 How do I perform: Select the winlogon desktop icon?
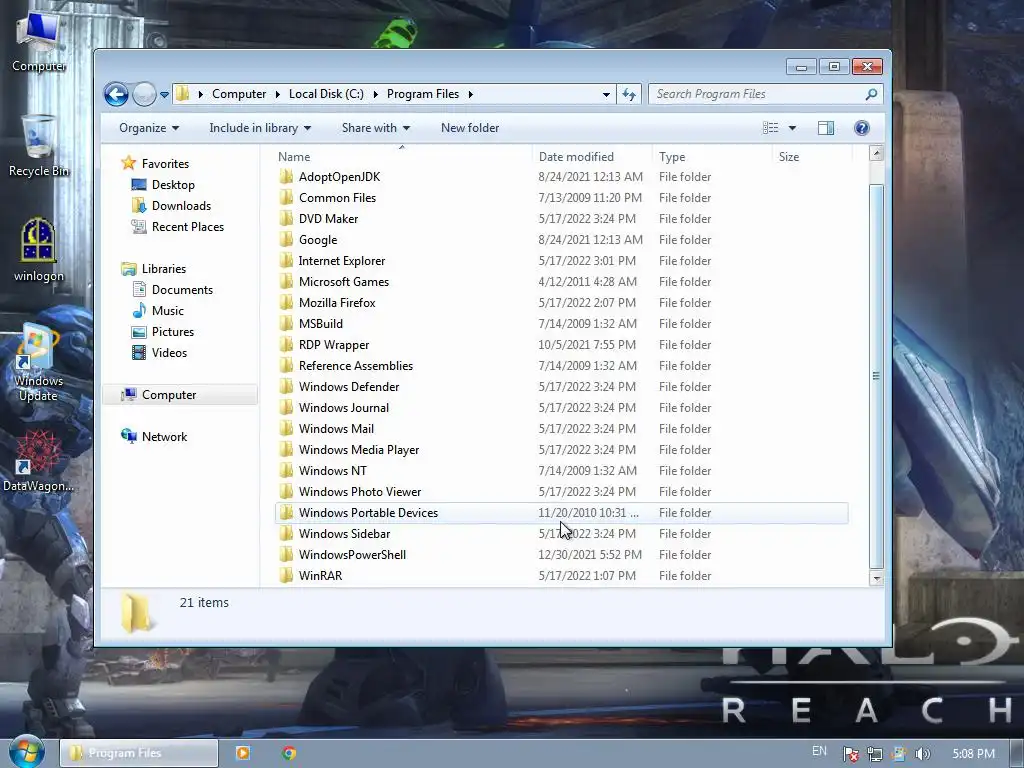tap(39, 249)
